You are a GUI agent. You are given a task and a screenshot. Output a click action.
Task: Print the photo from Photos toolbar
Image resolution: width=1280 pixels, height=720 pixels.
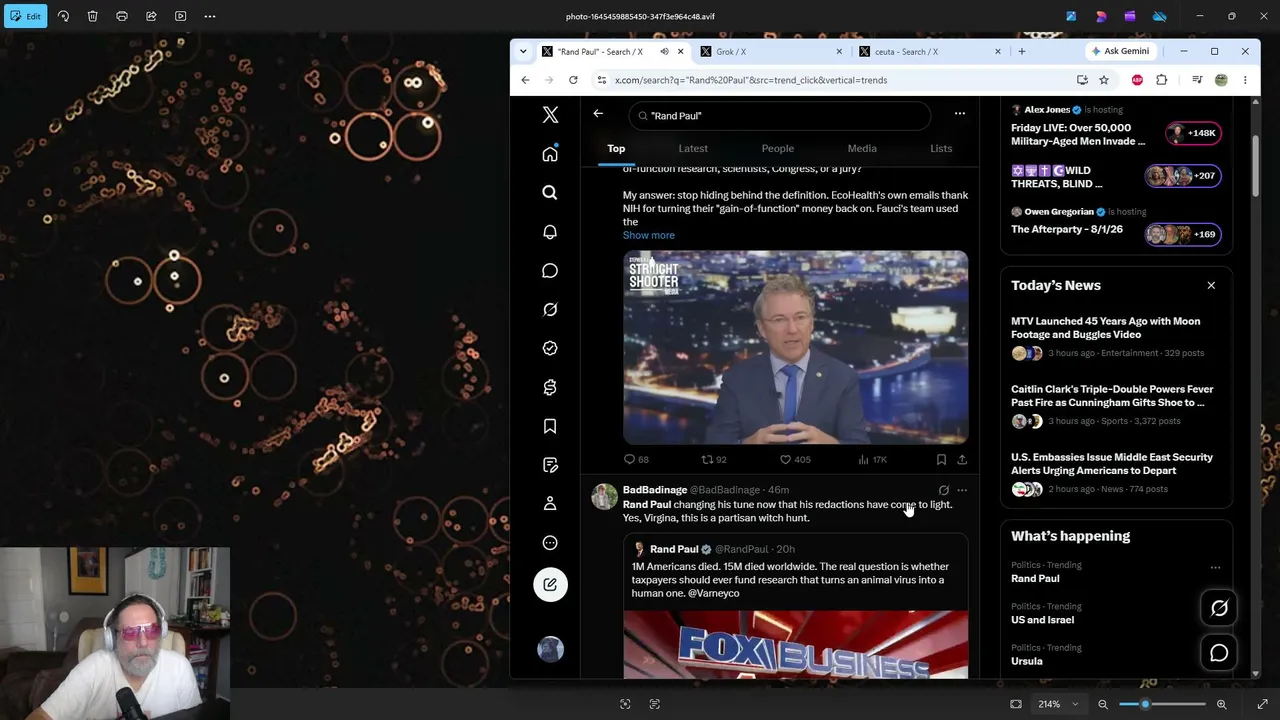[x=122, y=16]
